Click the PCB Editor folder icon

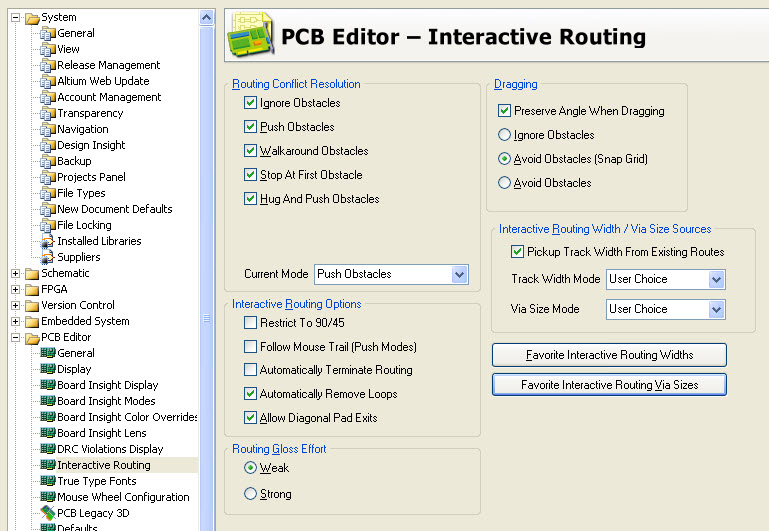pyautogui.click(x=32, y=338)
